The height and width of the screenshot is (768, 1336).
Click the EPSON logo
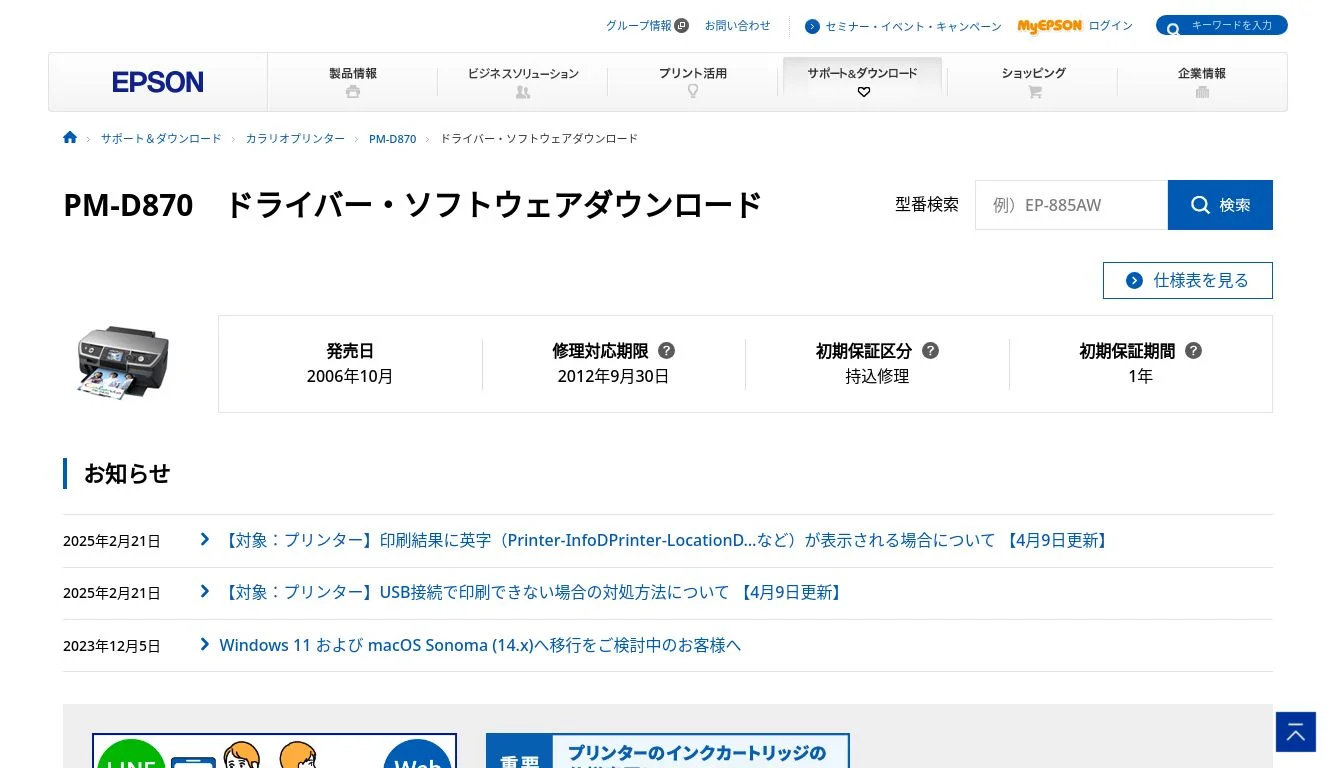[158, 82]
